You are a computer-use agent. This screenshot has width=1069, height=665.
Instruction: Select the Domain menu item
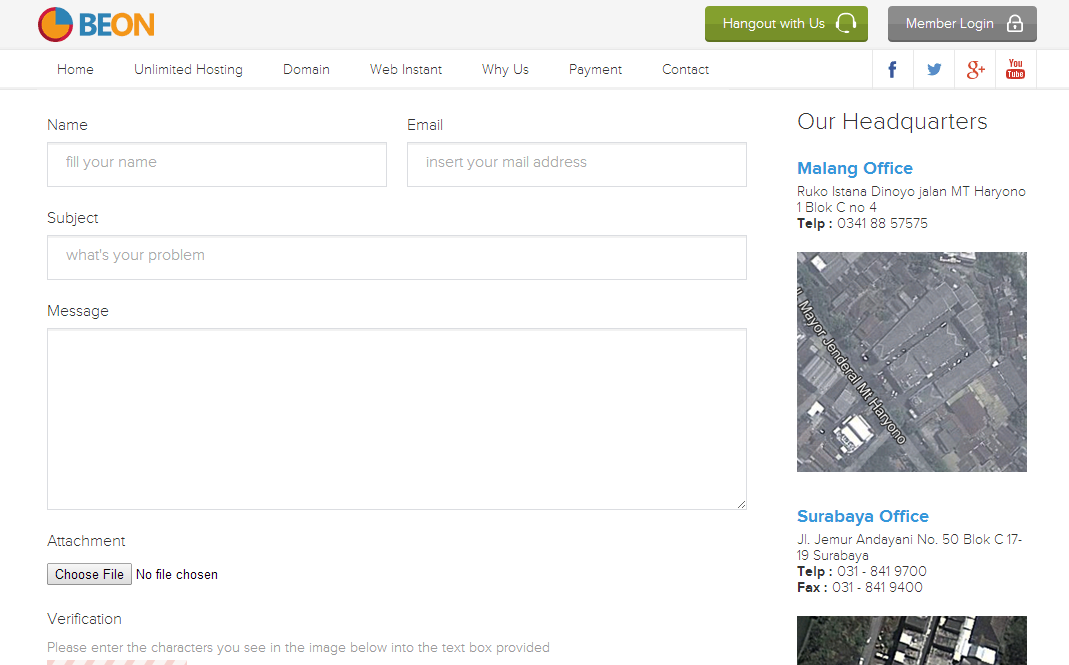[306, 70]
